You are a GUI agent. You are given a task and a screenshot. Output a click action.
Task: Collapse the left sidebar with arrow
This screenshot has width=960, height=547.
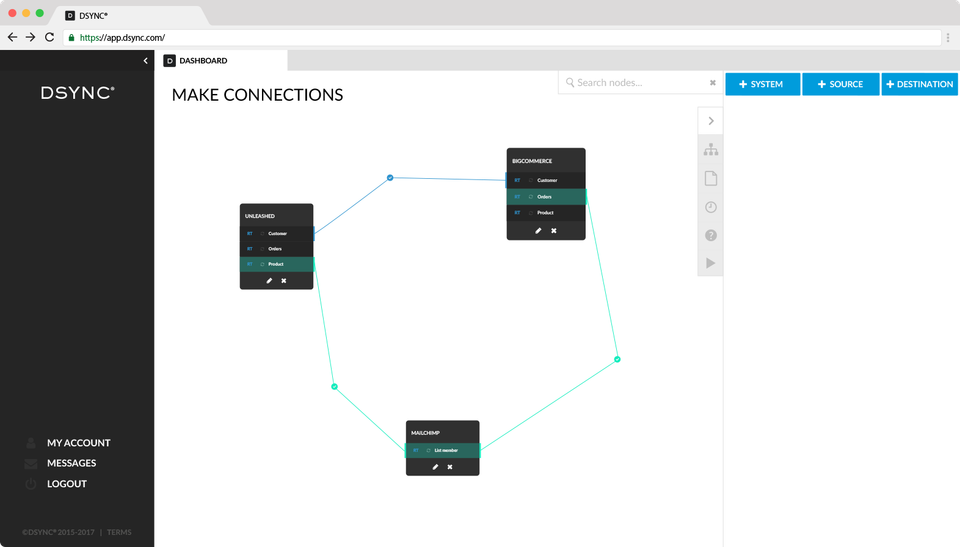[145, 61]
